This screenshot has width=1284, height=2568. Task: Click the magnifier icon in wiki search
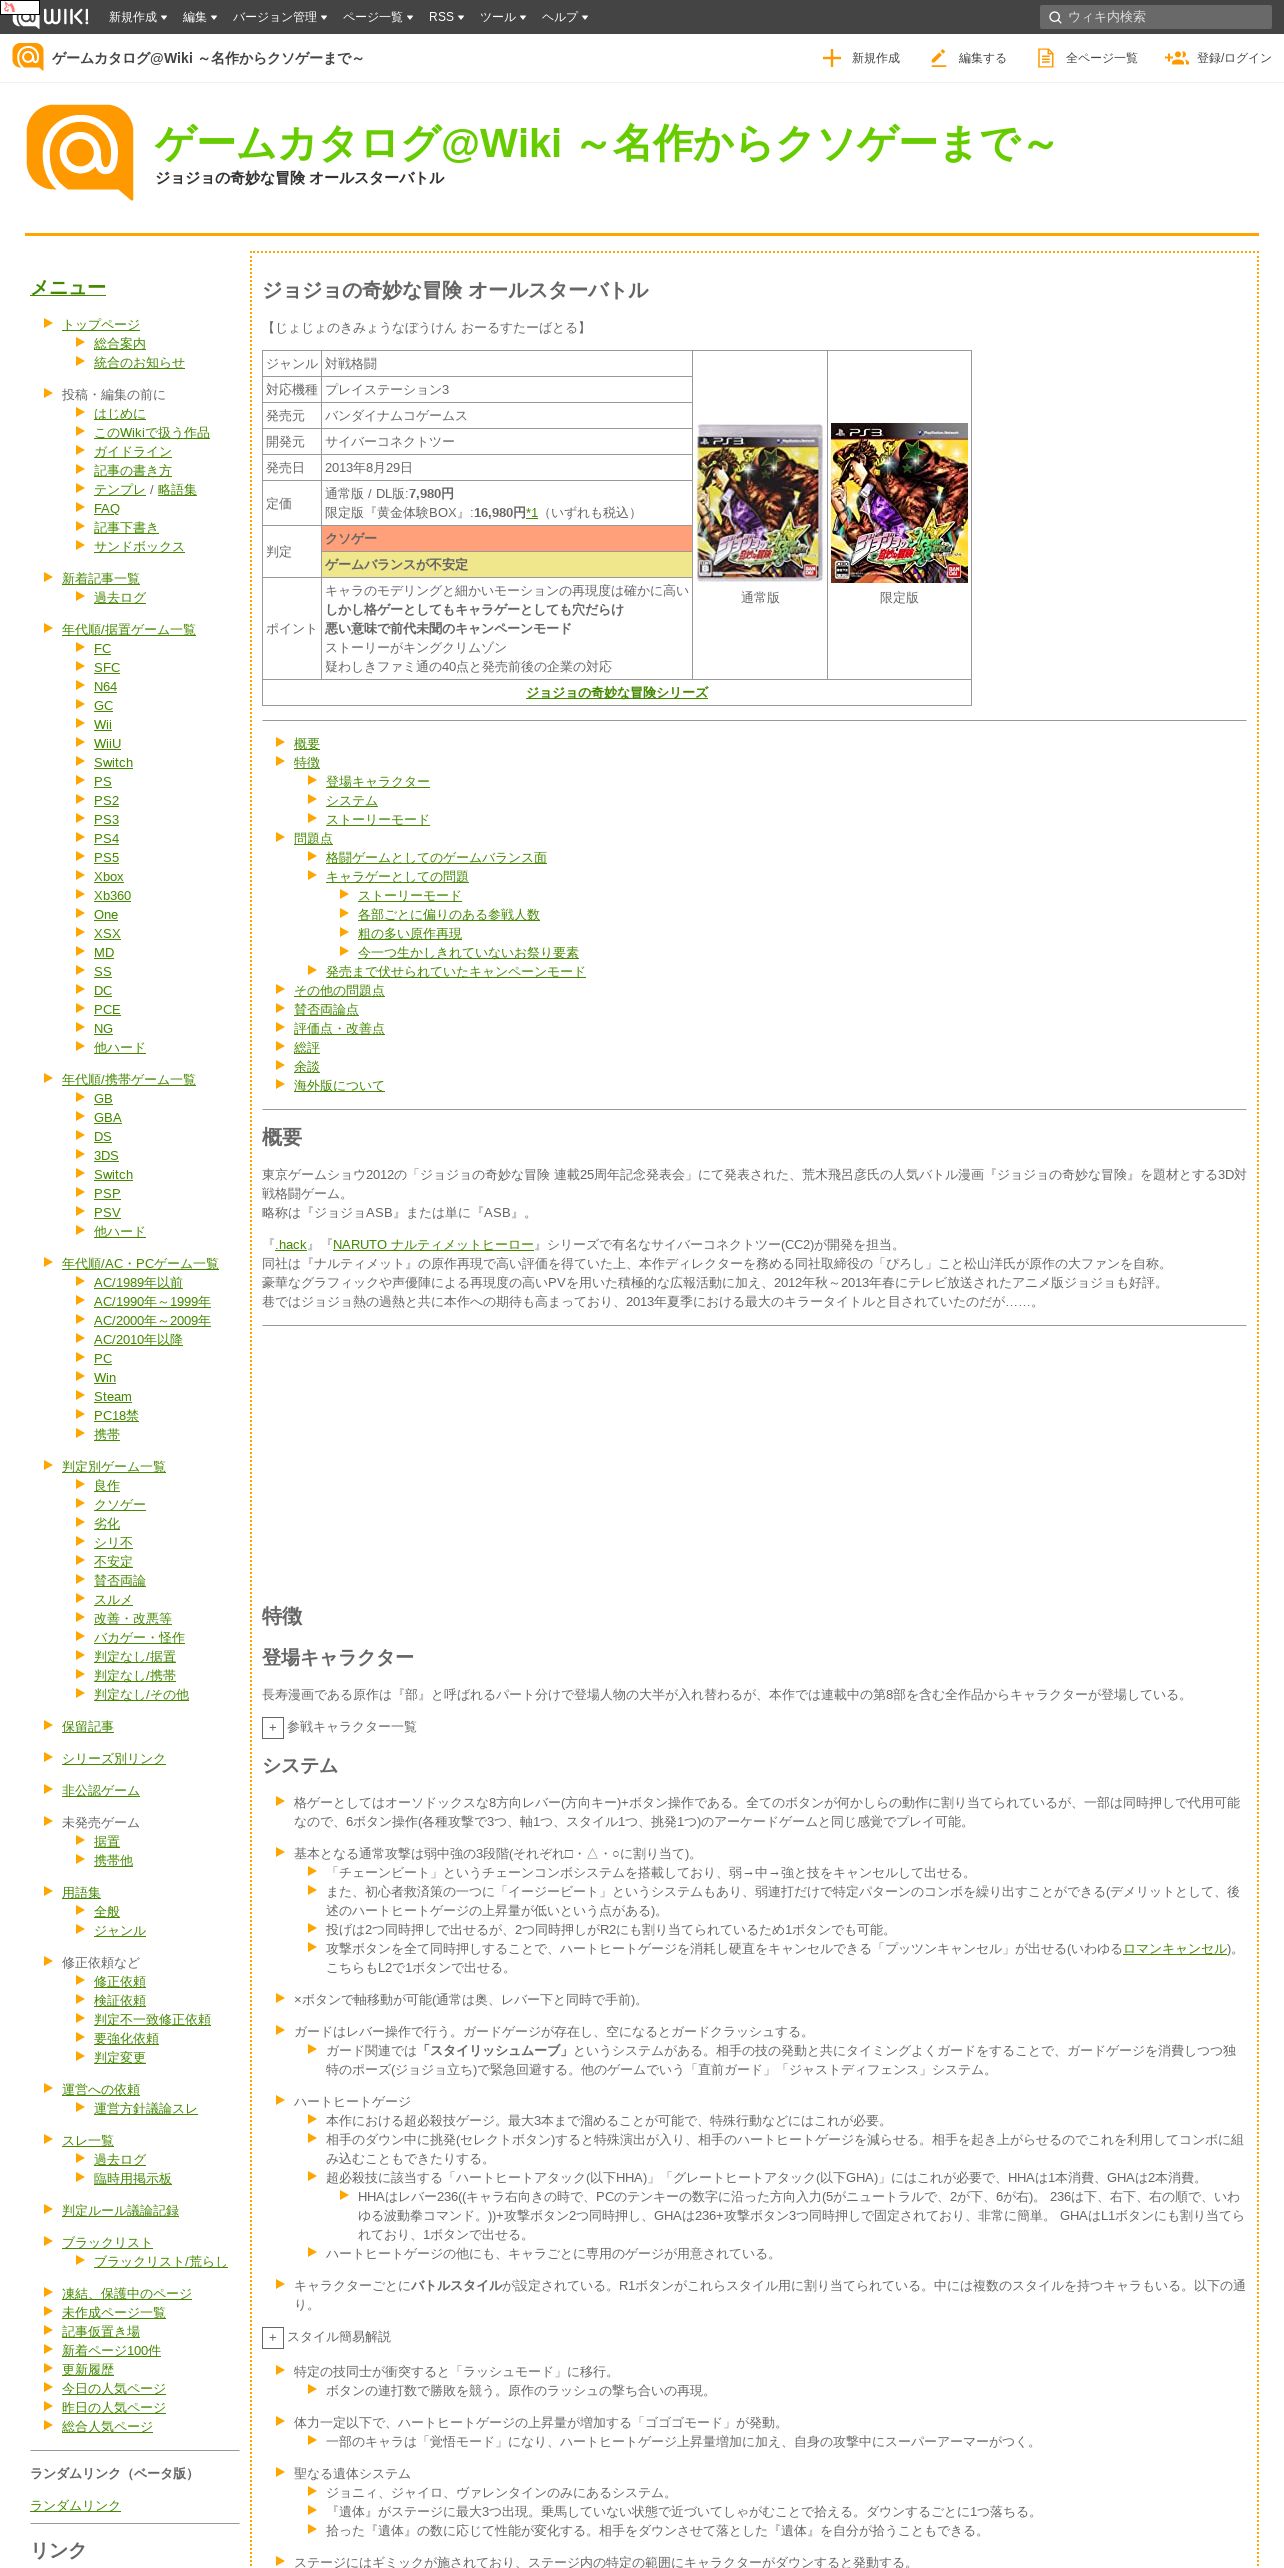[x=1054, y=17]
